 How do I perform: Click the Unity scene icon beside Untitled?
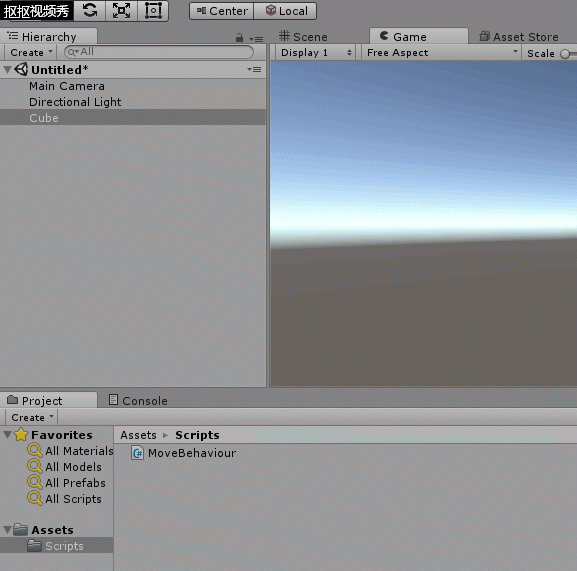(x=21, y=70)
